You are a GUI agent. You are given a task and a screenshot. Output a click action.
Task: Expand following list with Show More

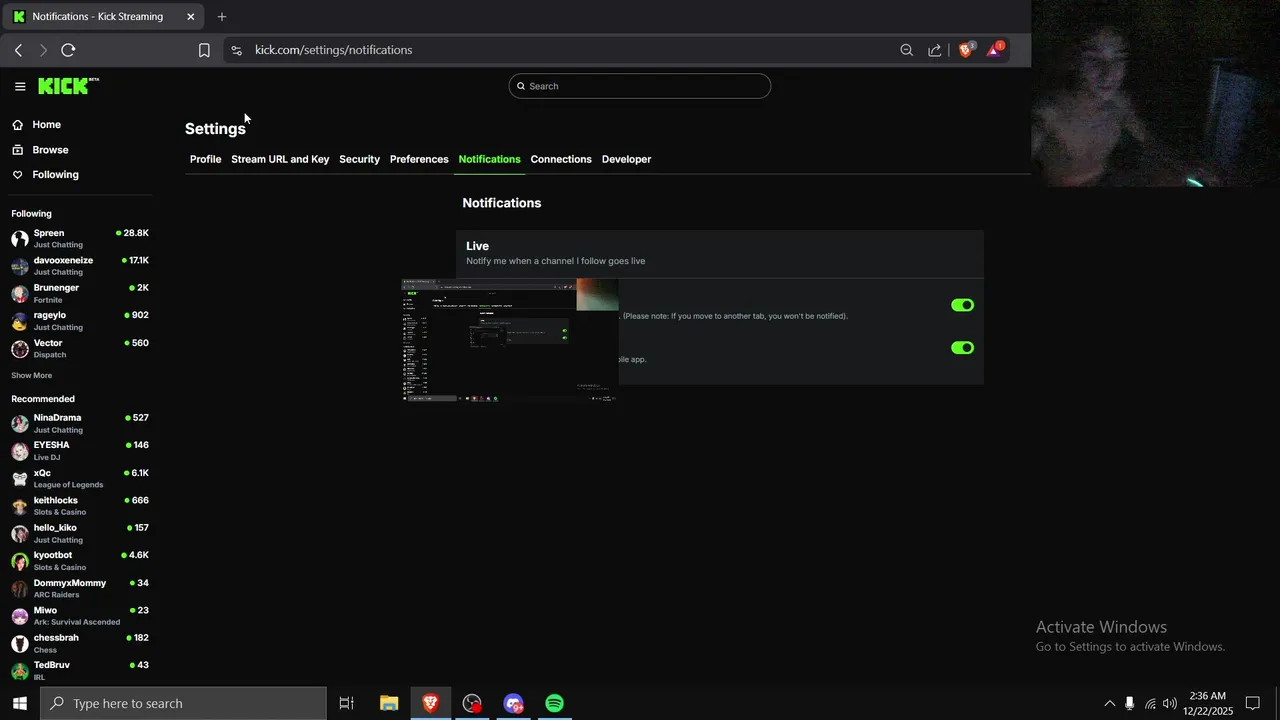point(32,376)
